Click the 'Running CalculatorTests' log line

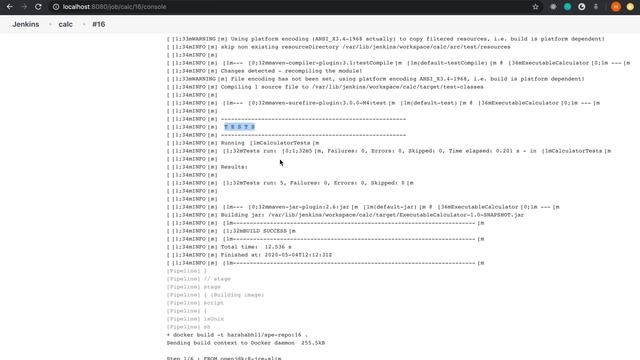click(243, 143)
